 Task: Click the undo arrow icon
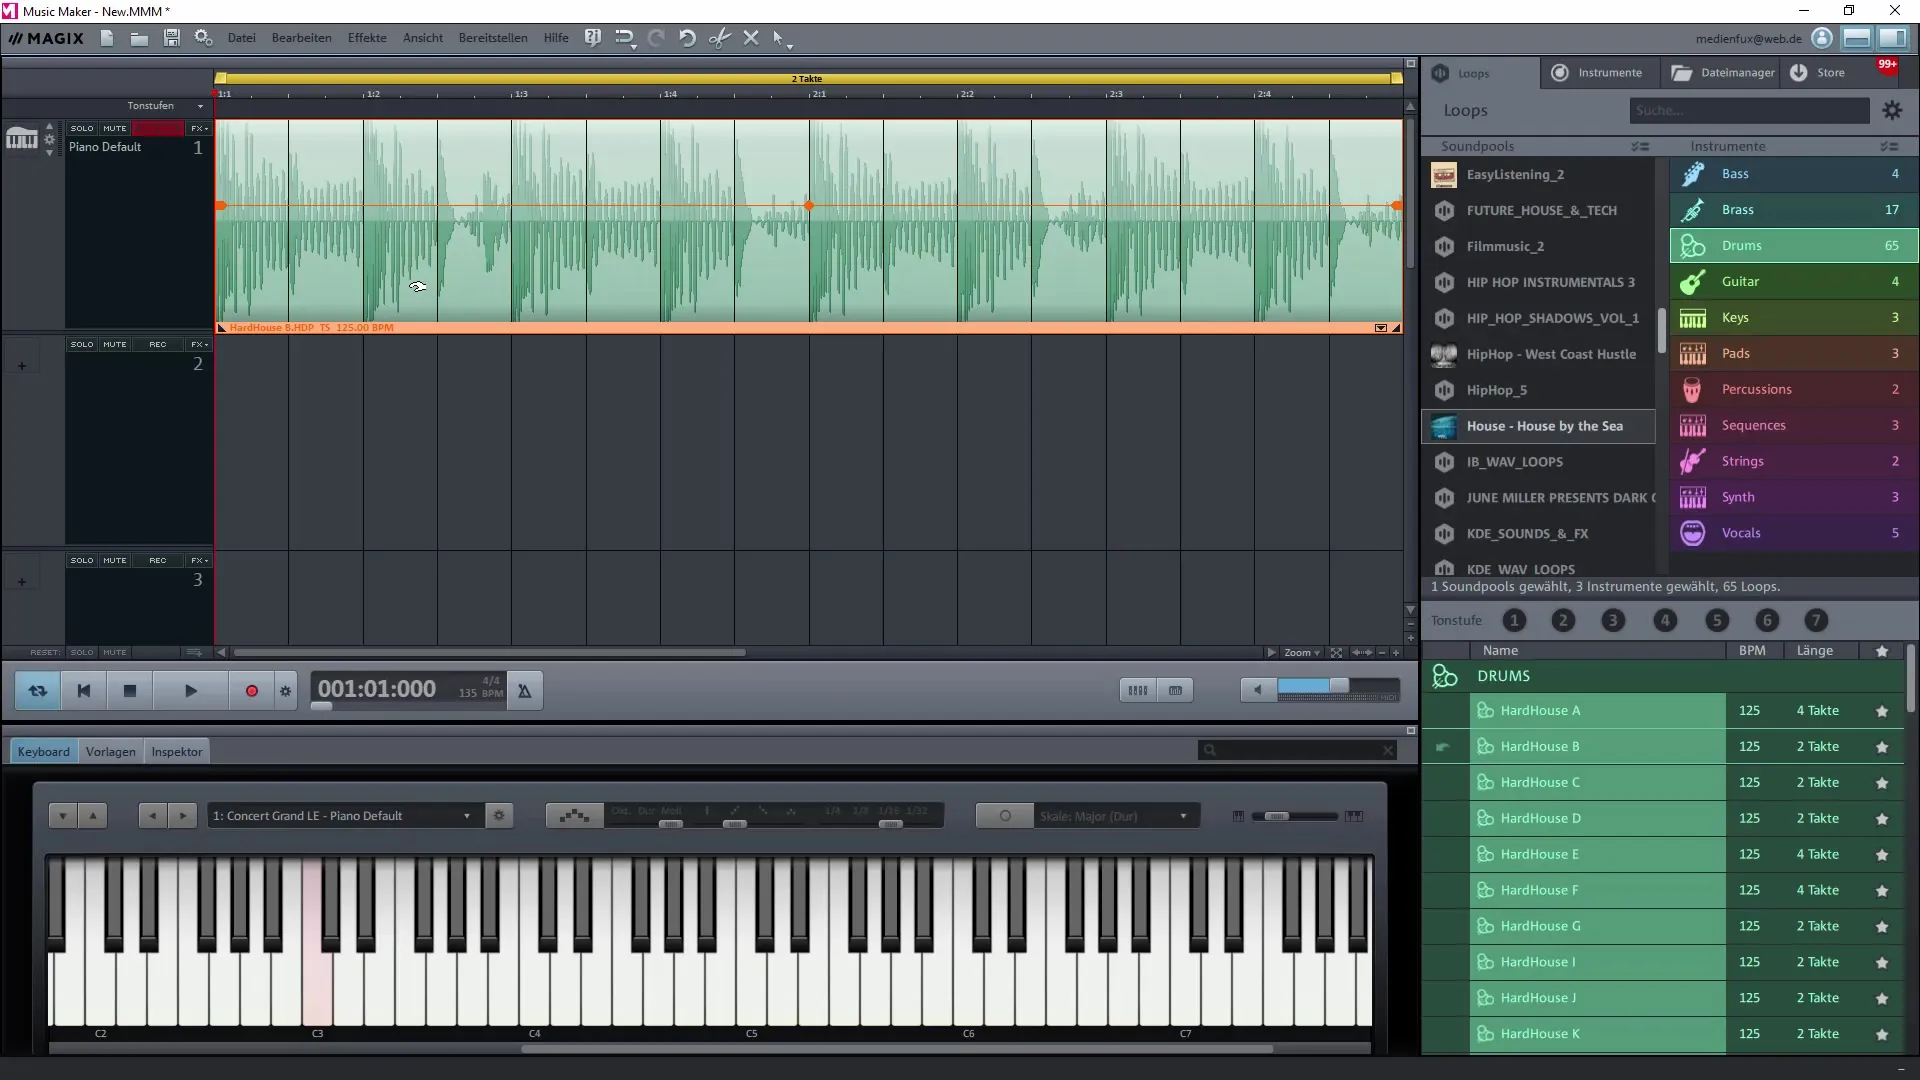[688, 38]
